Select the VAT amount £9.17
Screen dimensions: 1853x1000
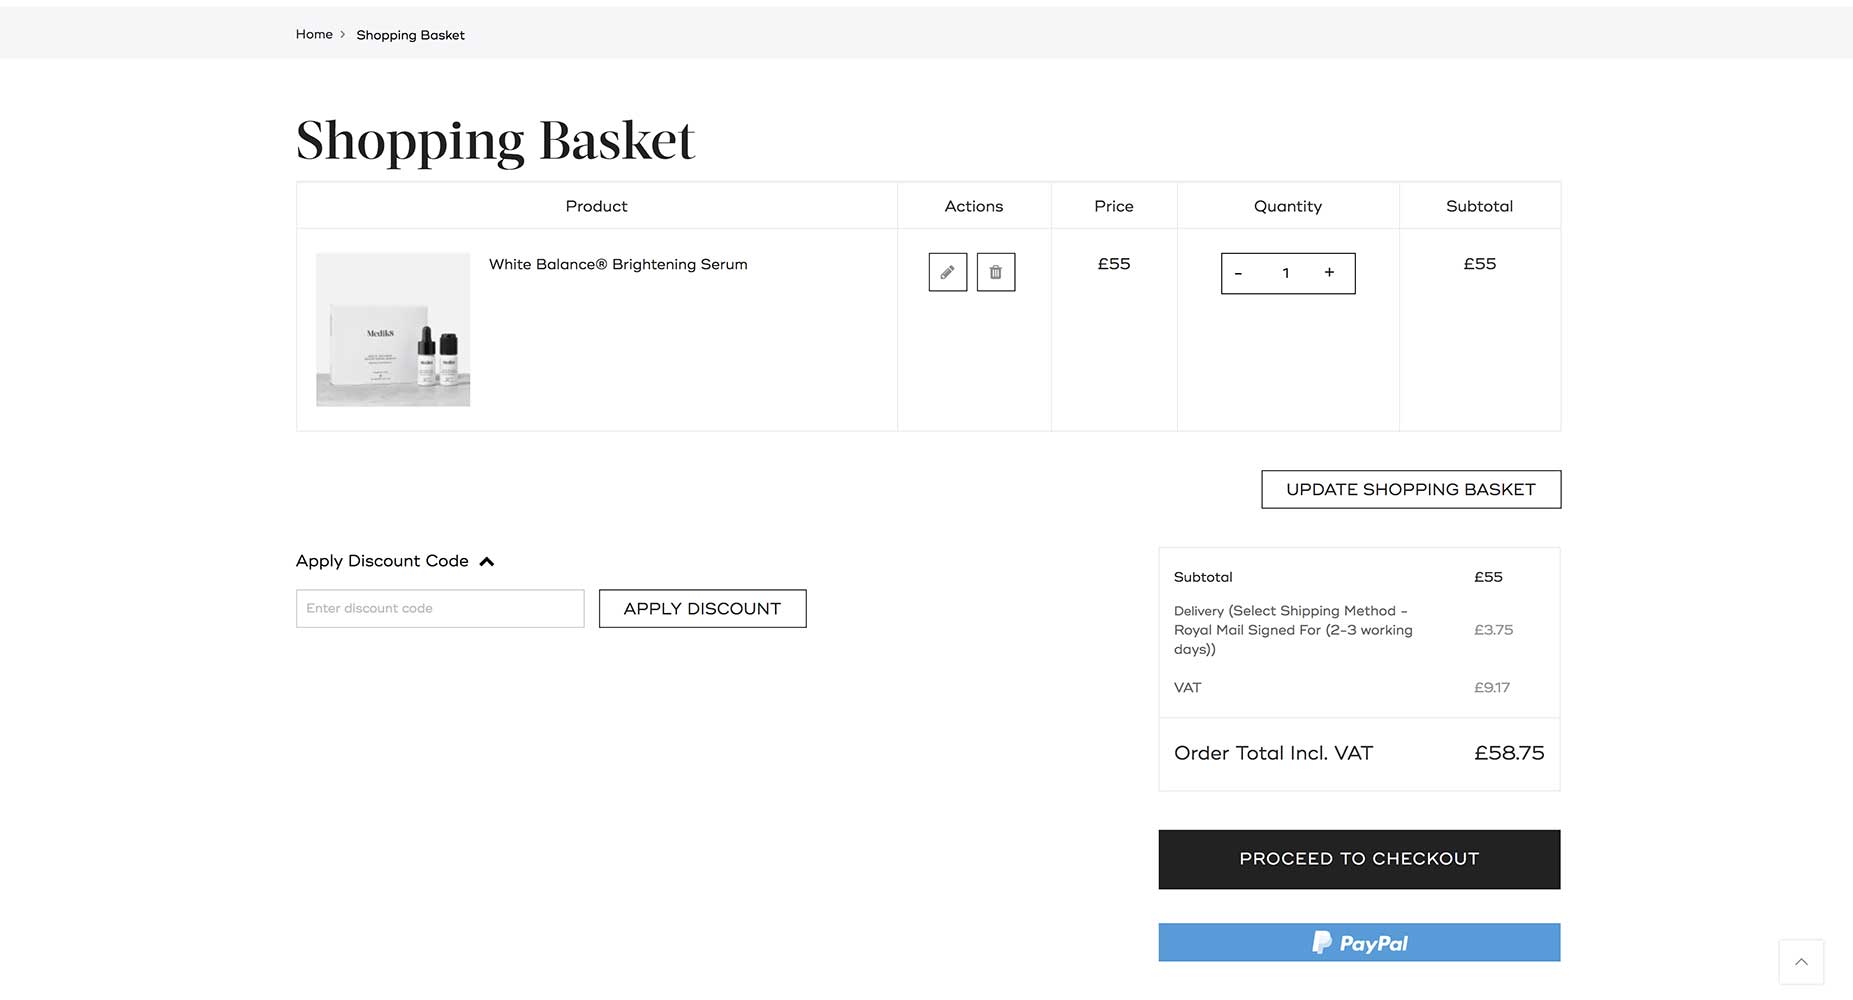click(1492, 687)
